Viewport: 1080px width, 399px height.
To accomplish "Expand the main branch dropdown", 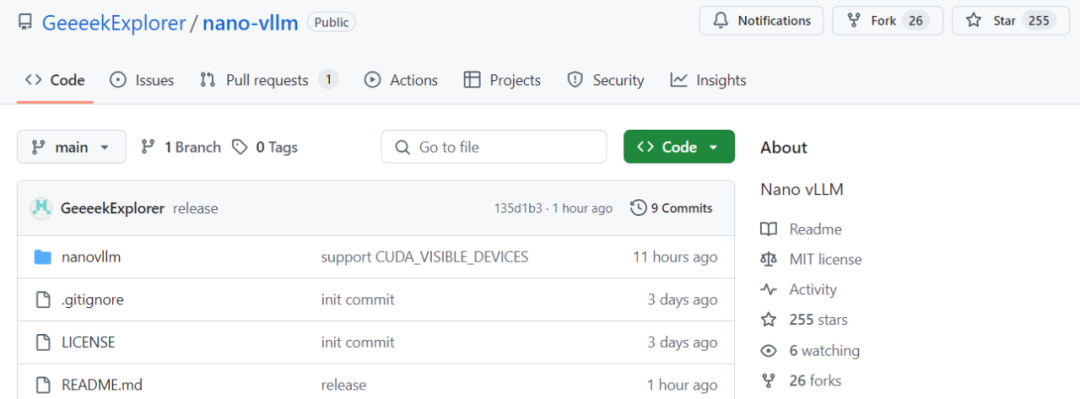I will pyautogui.click(x=72, y=147).
